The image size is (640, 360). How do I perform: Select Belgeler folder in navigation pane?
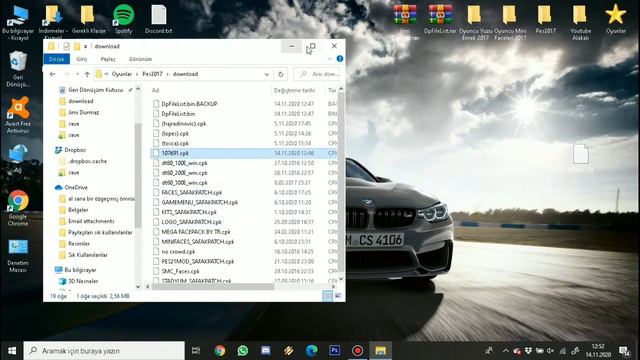(78, 210)
